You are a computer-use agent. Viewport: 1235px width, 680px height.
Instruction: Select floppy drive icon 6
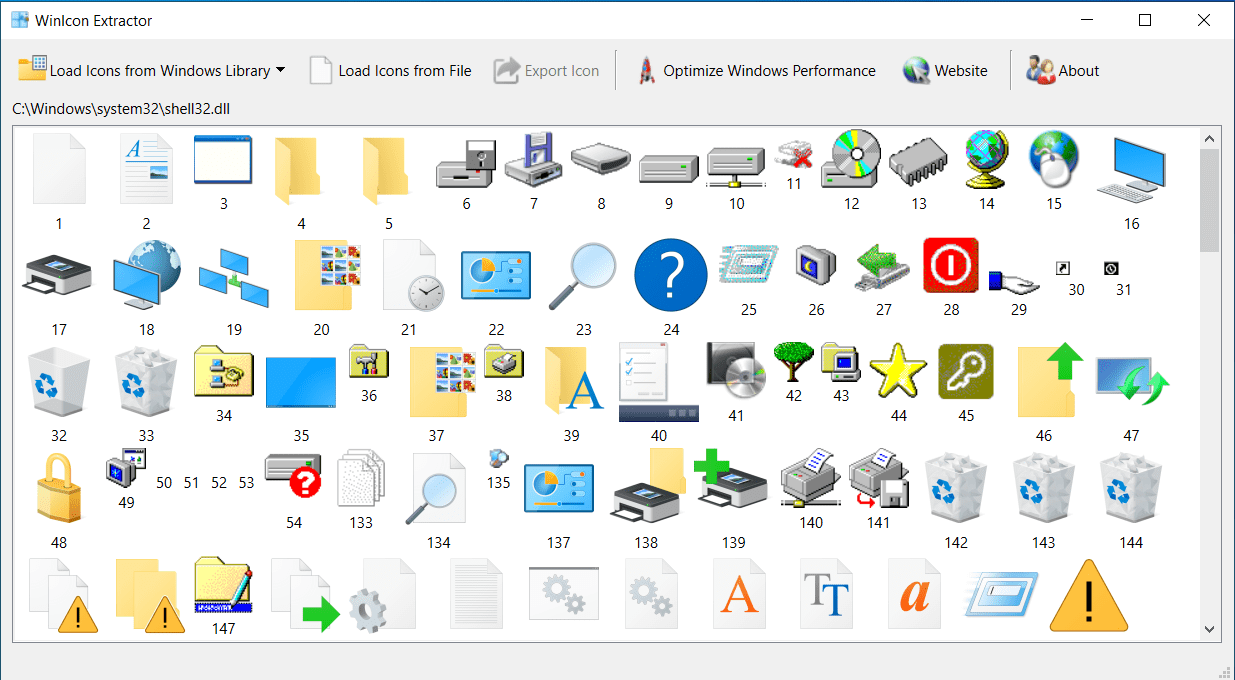click(467, 164)
